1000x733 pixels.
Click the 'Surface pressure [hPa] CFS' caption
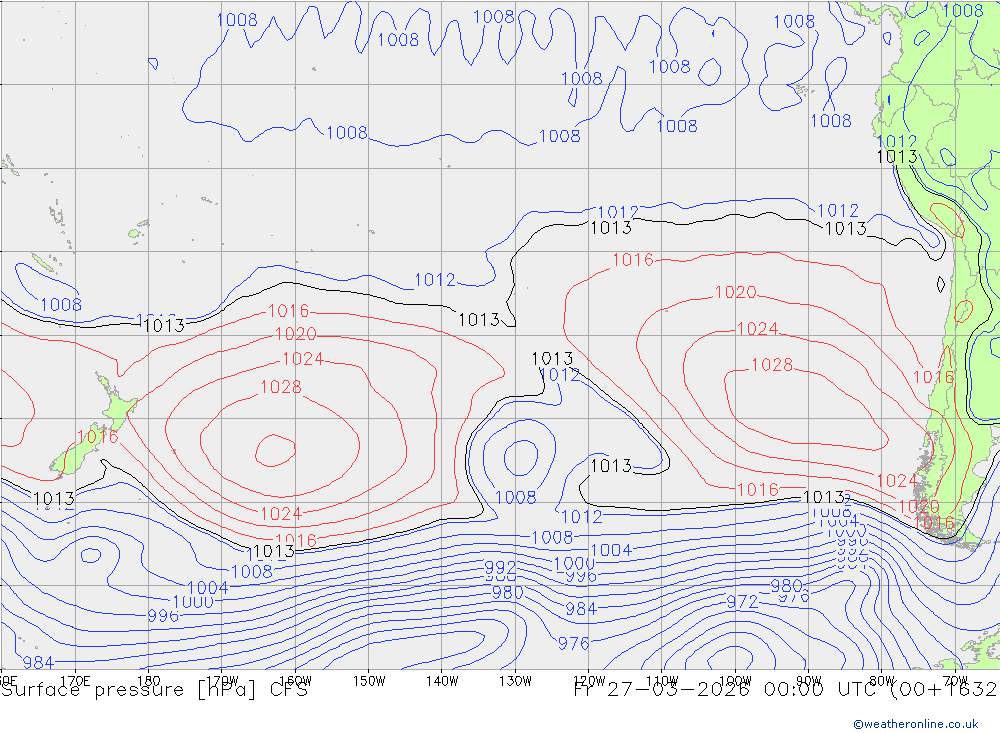tap(154, 690)
